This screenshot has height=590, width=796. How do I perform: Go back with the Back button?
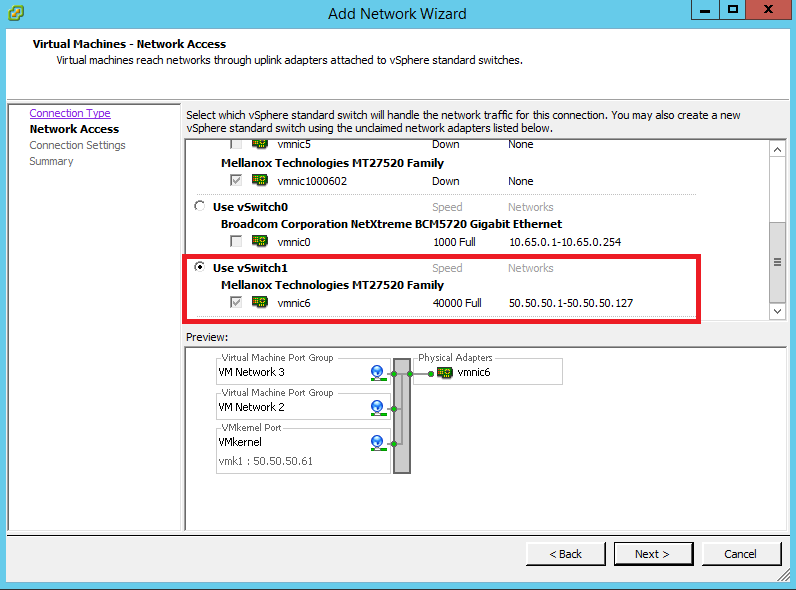pos(565,554)
